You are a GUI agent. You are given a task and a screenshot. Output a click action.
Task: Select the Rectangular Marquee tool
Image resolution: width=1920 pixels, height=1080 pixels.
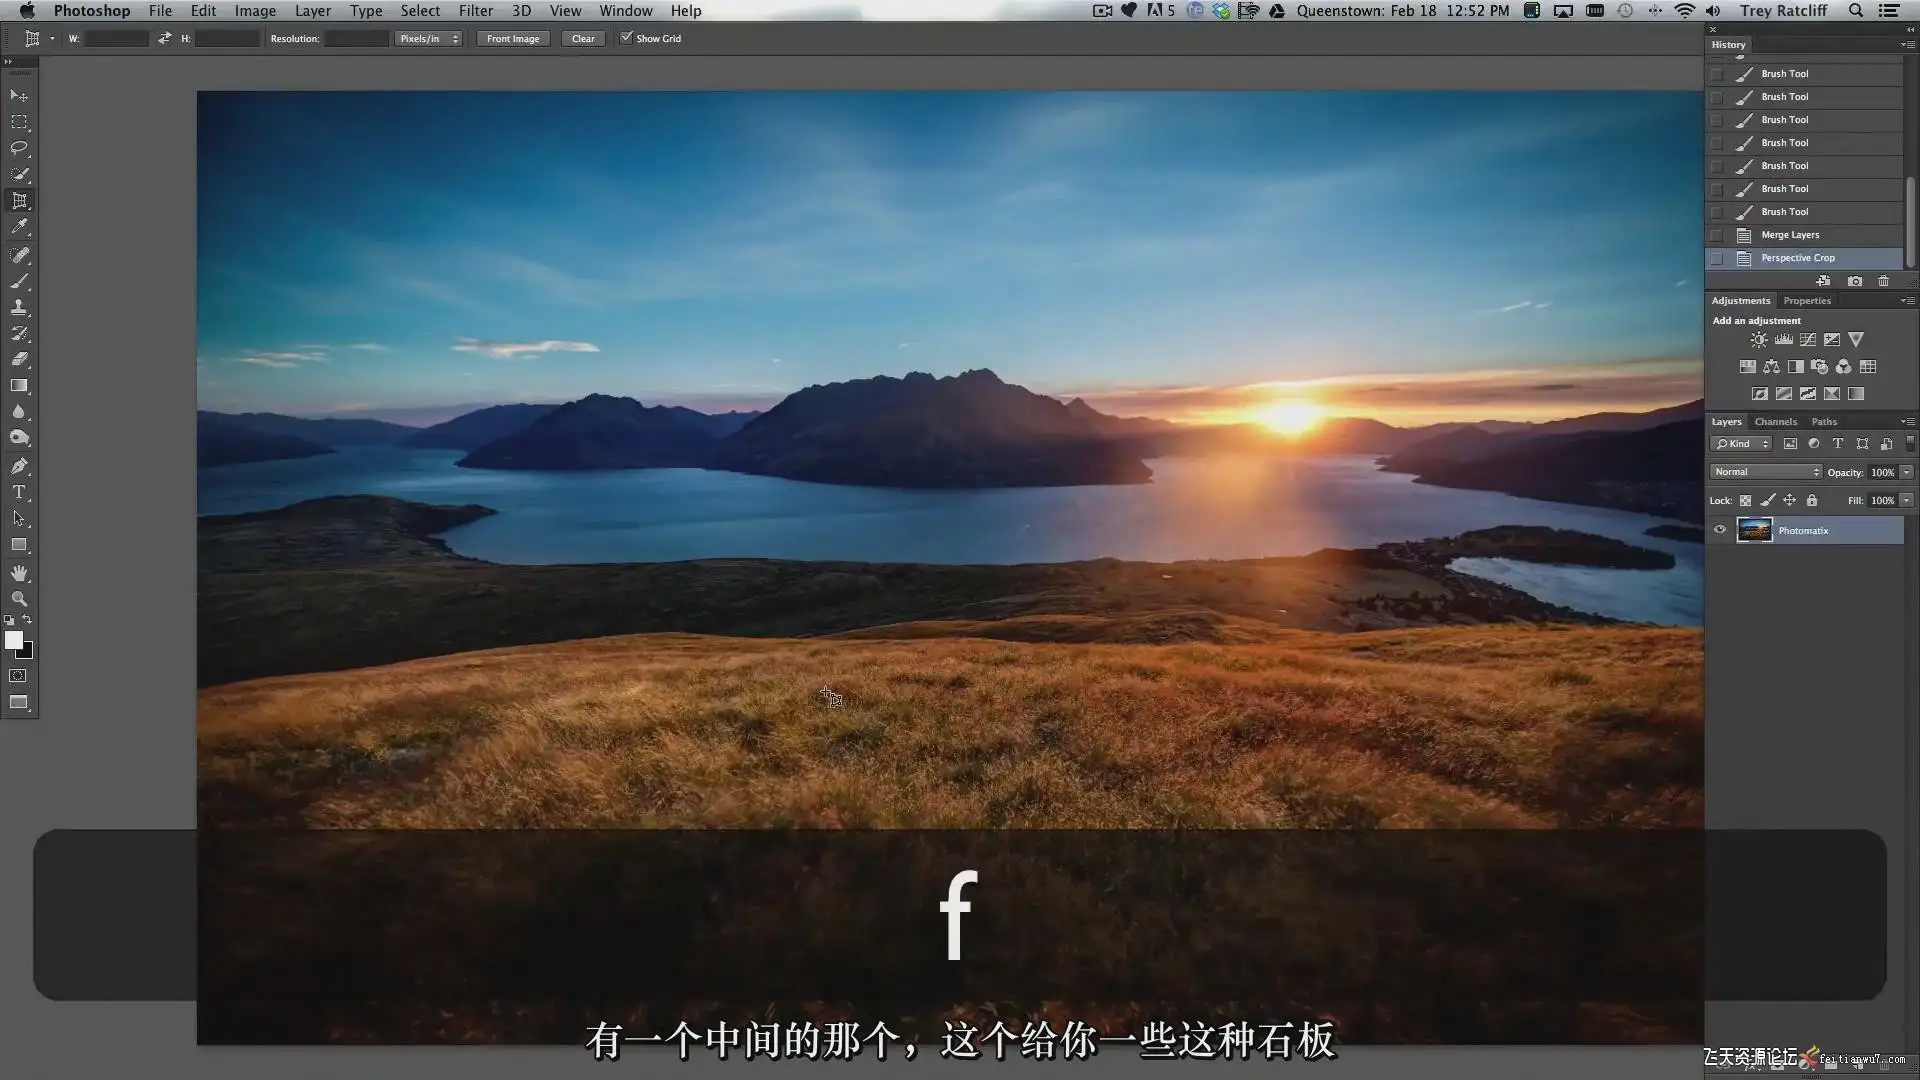19,122
